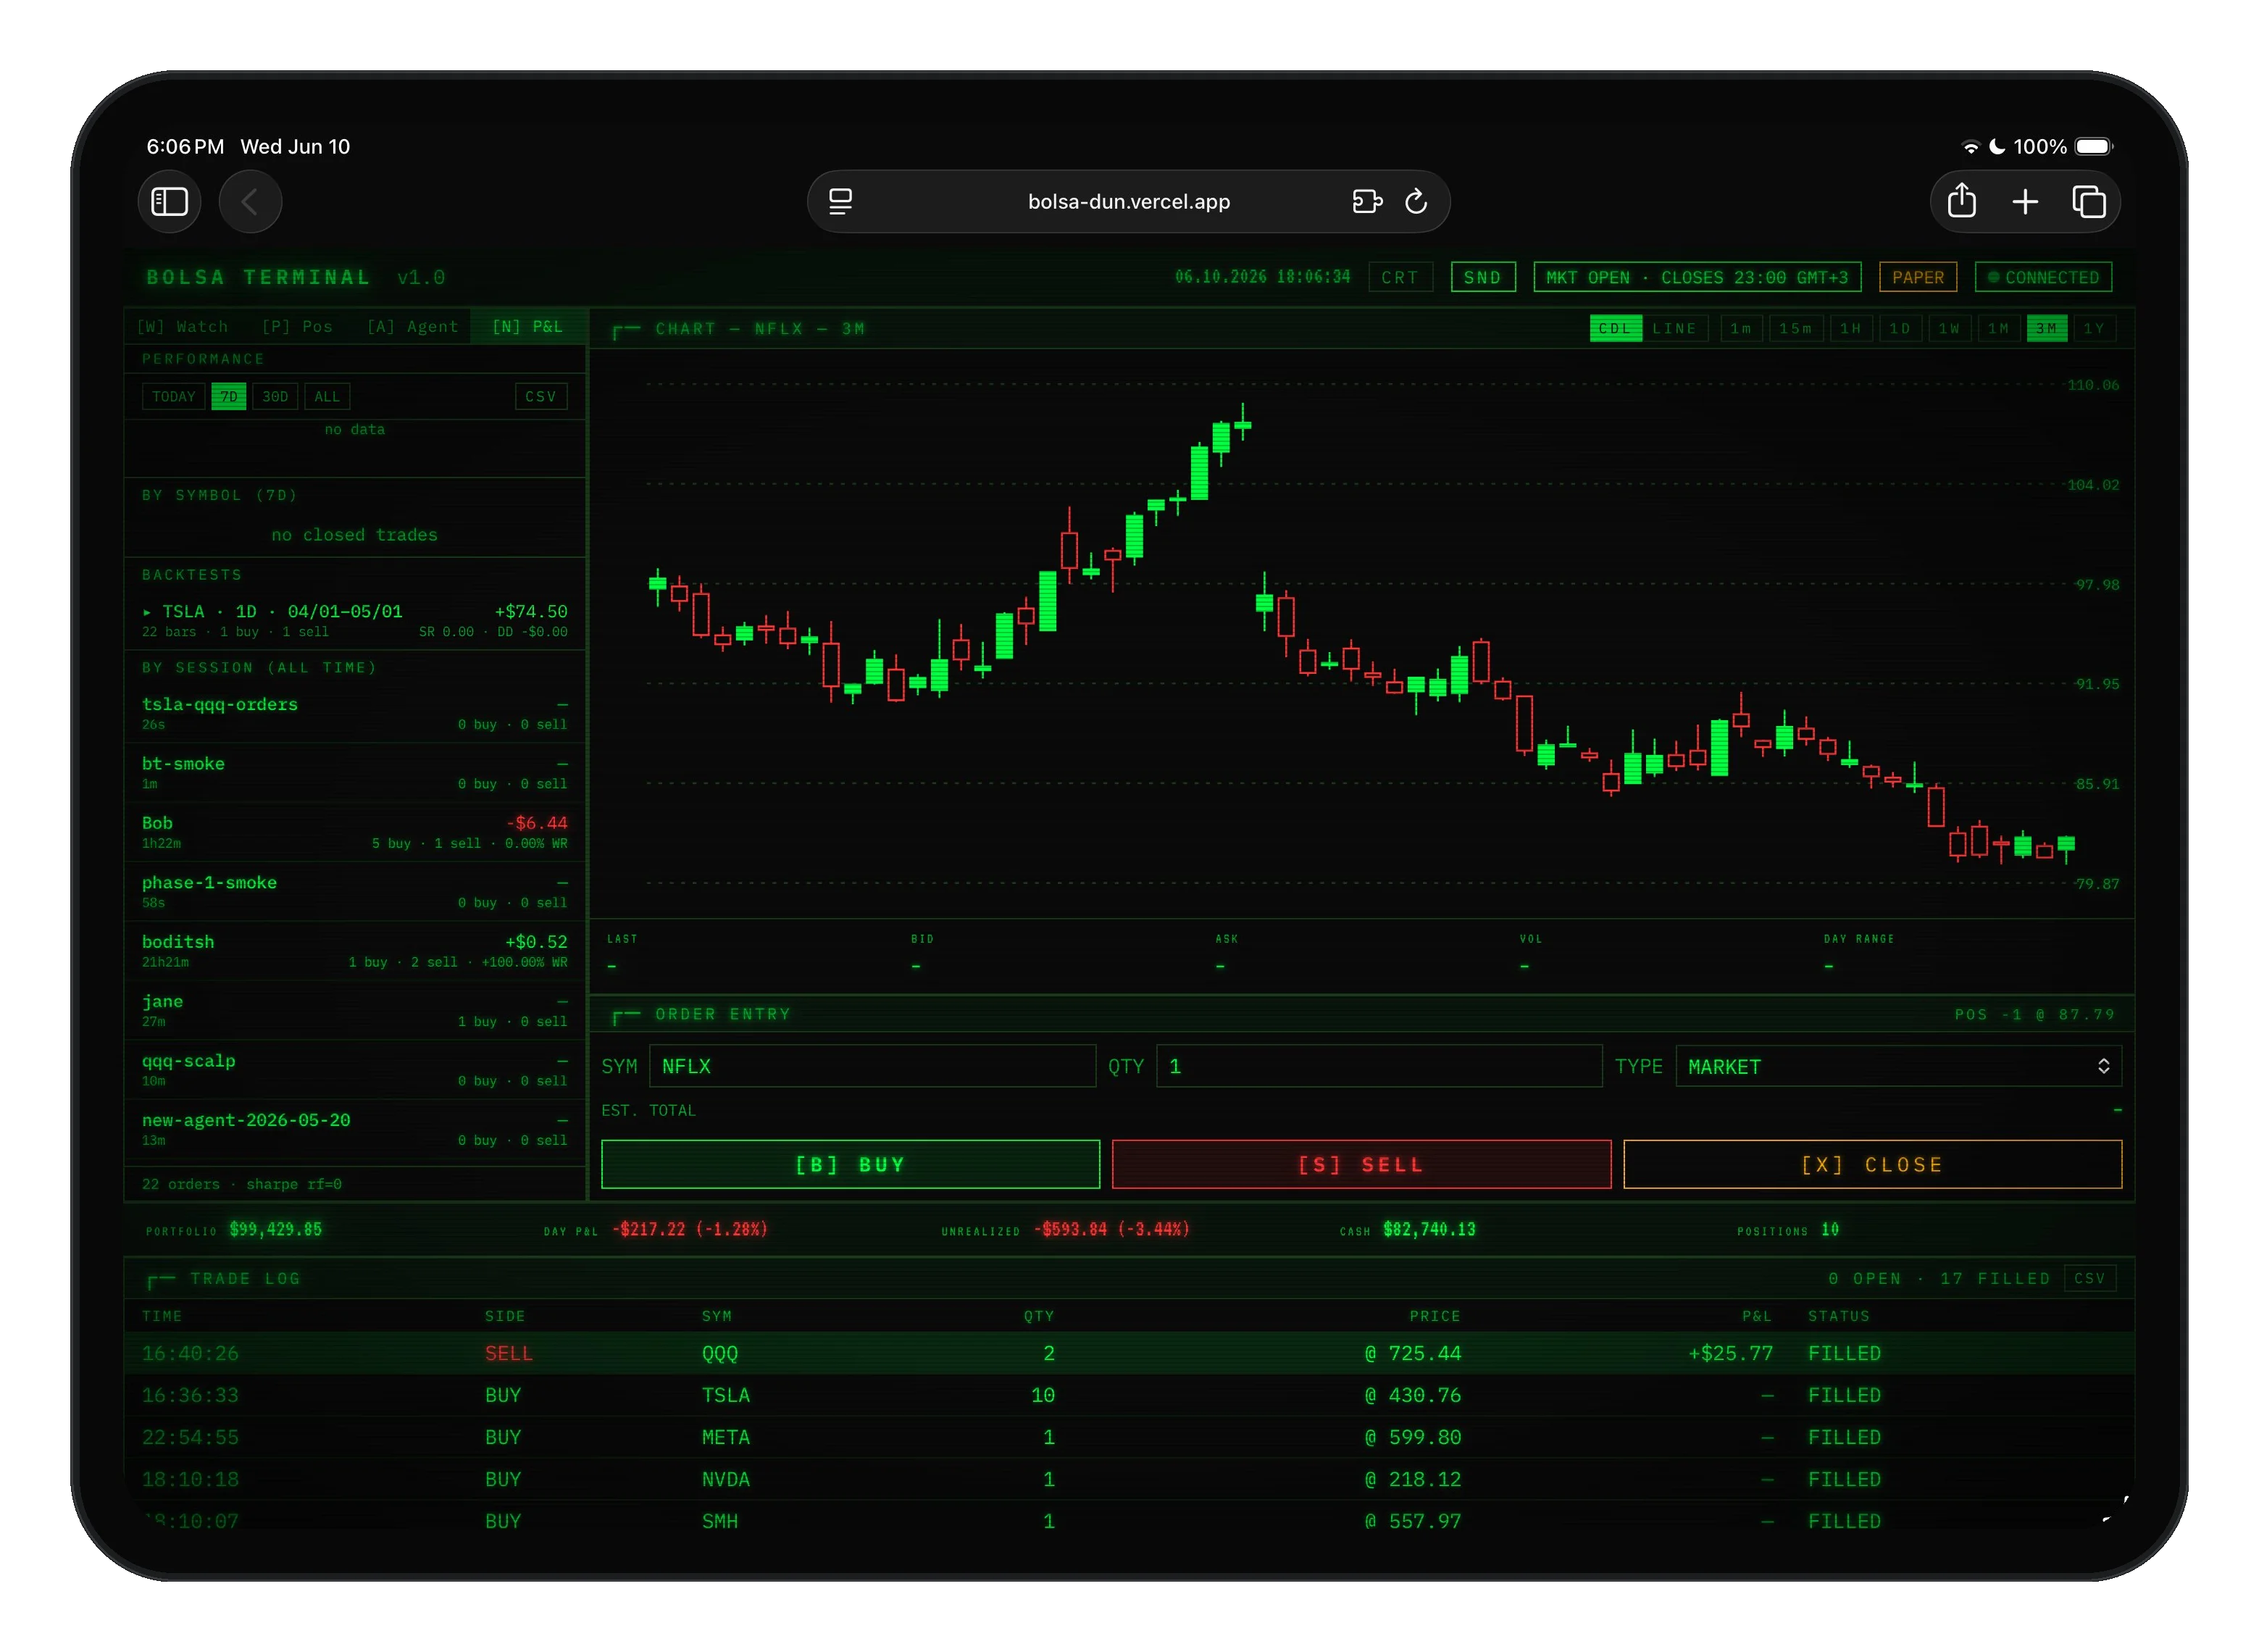This screenshot has width=2259, height=1652.
Task: Open the bt-smoke session row
Action: [354, 772]
